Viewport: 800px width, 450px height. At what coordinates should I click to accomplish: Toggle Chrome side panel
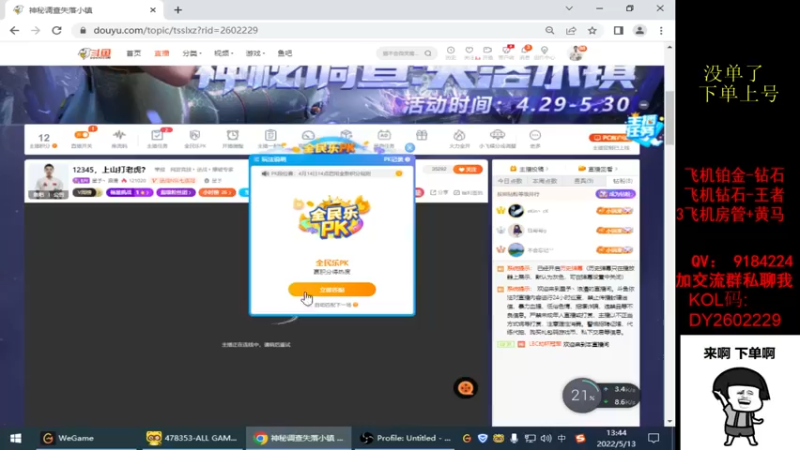tap(618, 31)
